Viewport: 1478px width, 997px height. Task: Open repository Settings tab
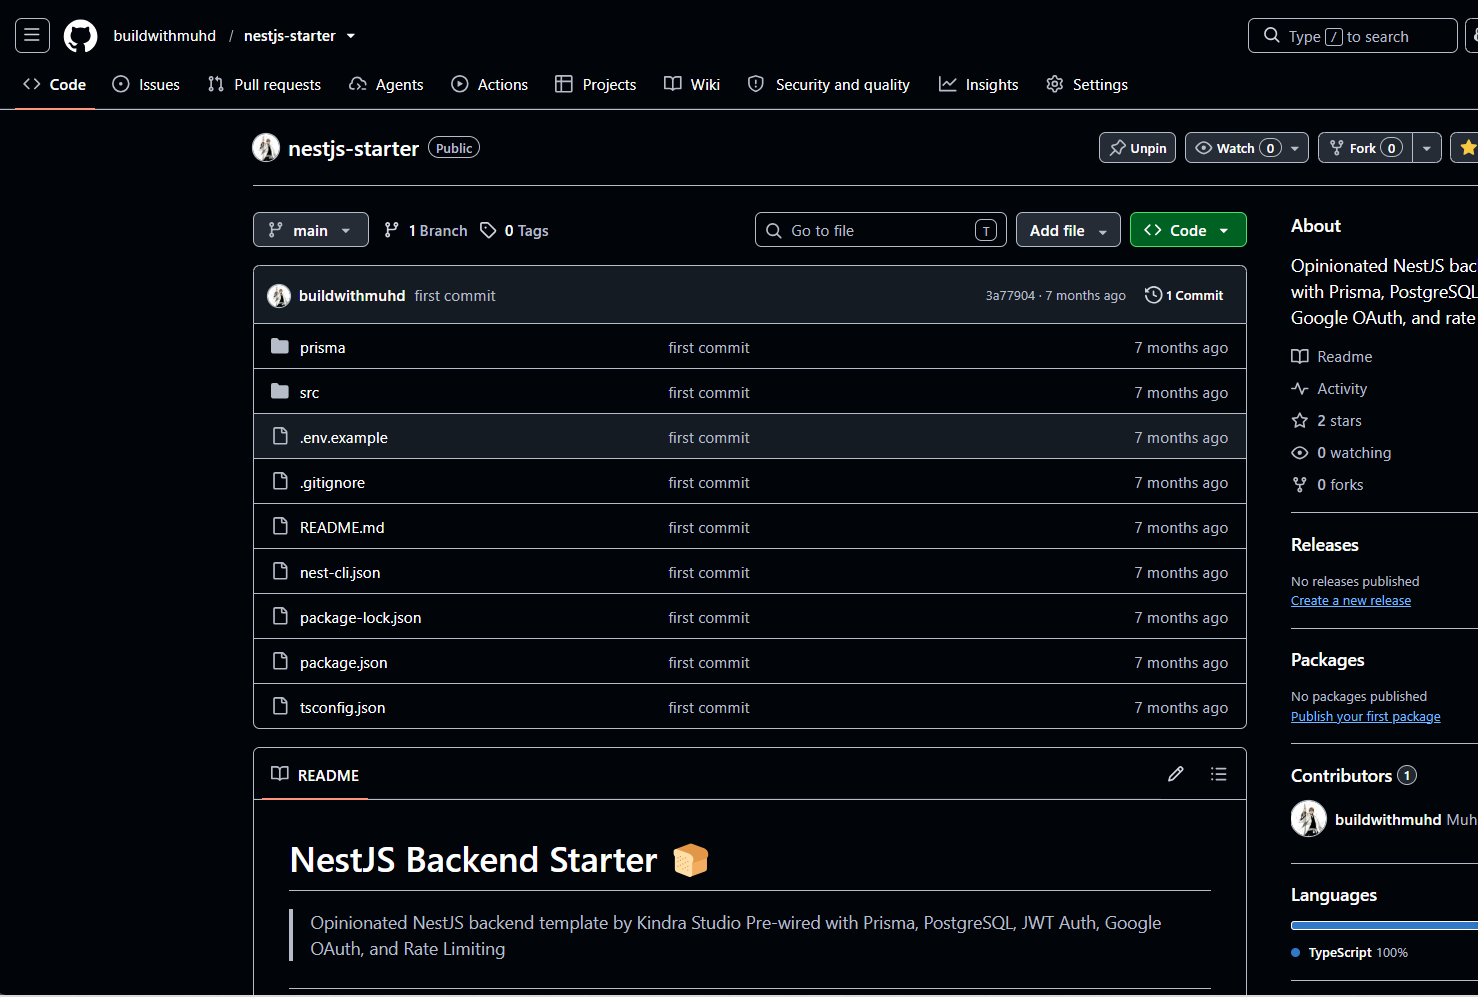[1086, 85]
